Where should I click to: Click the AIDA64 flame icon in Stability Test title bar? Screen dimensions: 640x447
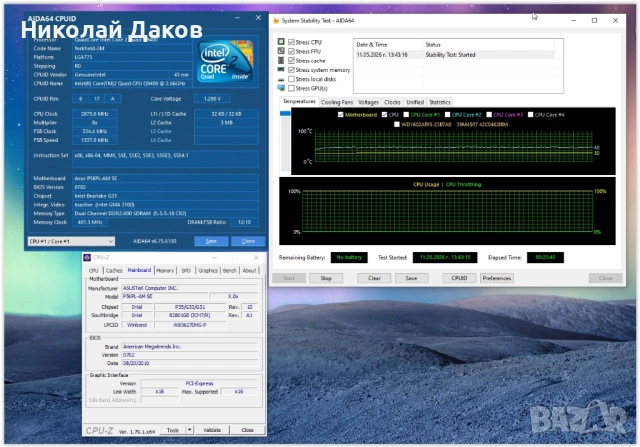[276, 20]
